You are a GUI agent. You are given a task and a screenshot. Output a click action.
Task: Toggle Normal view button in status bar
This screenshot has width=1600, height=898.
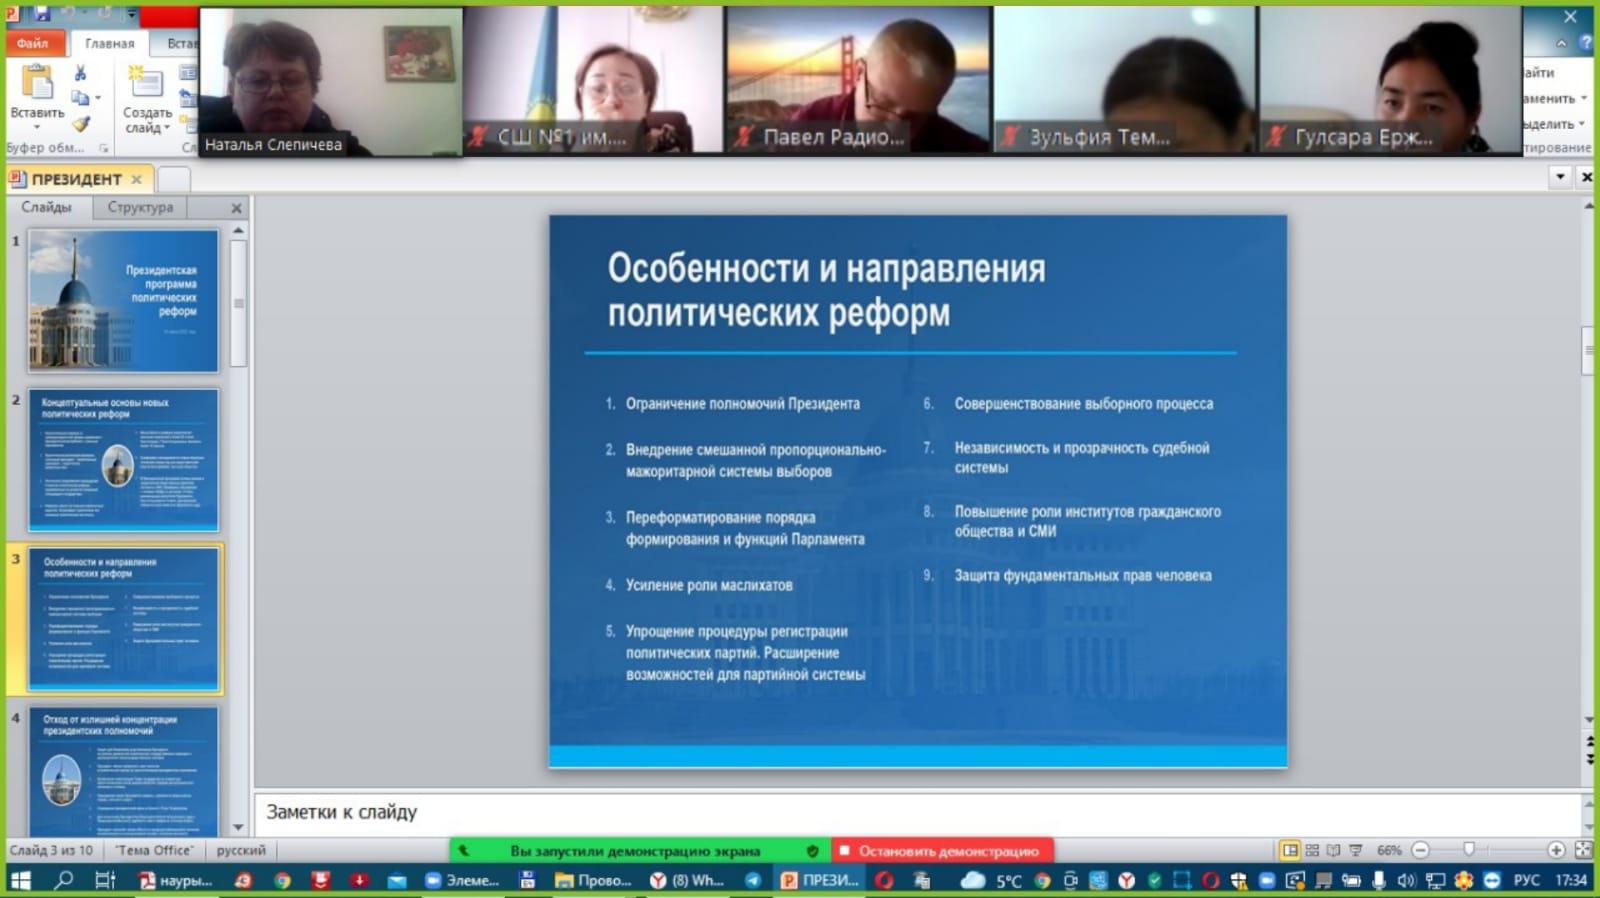pyautogui.click(x=1290, y=850)
